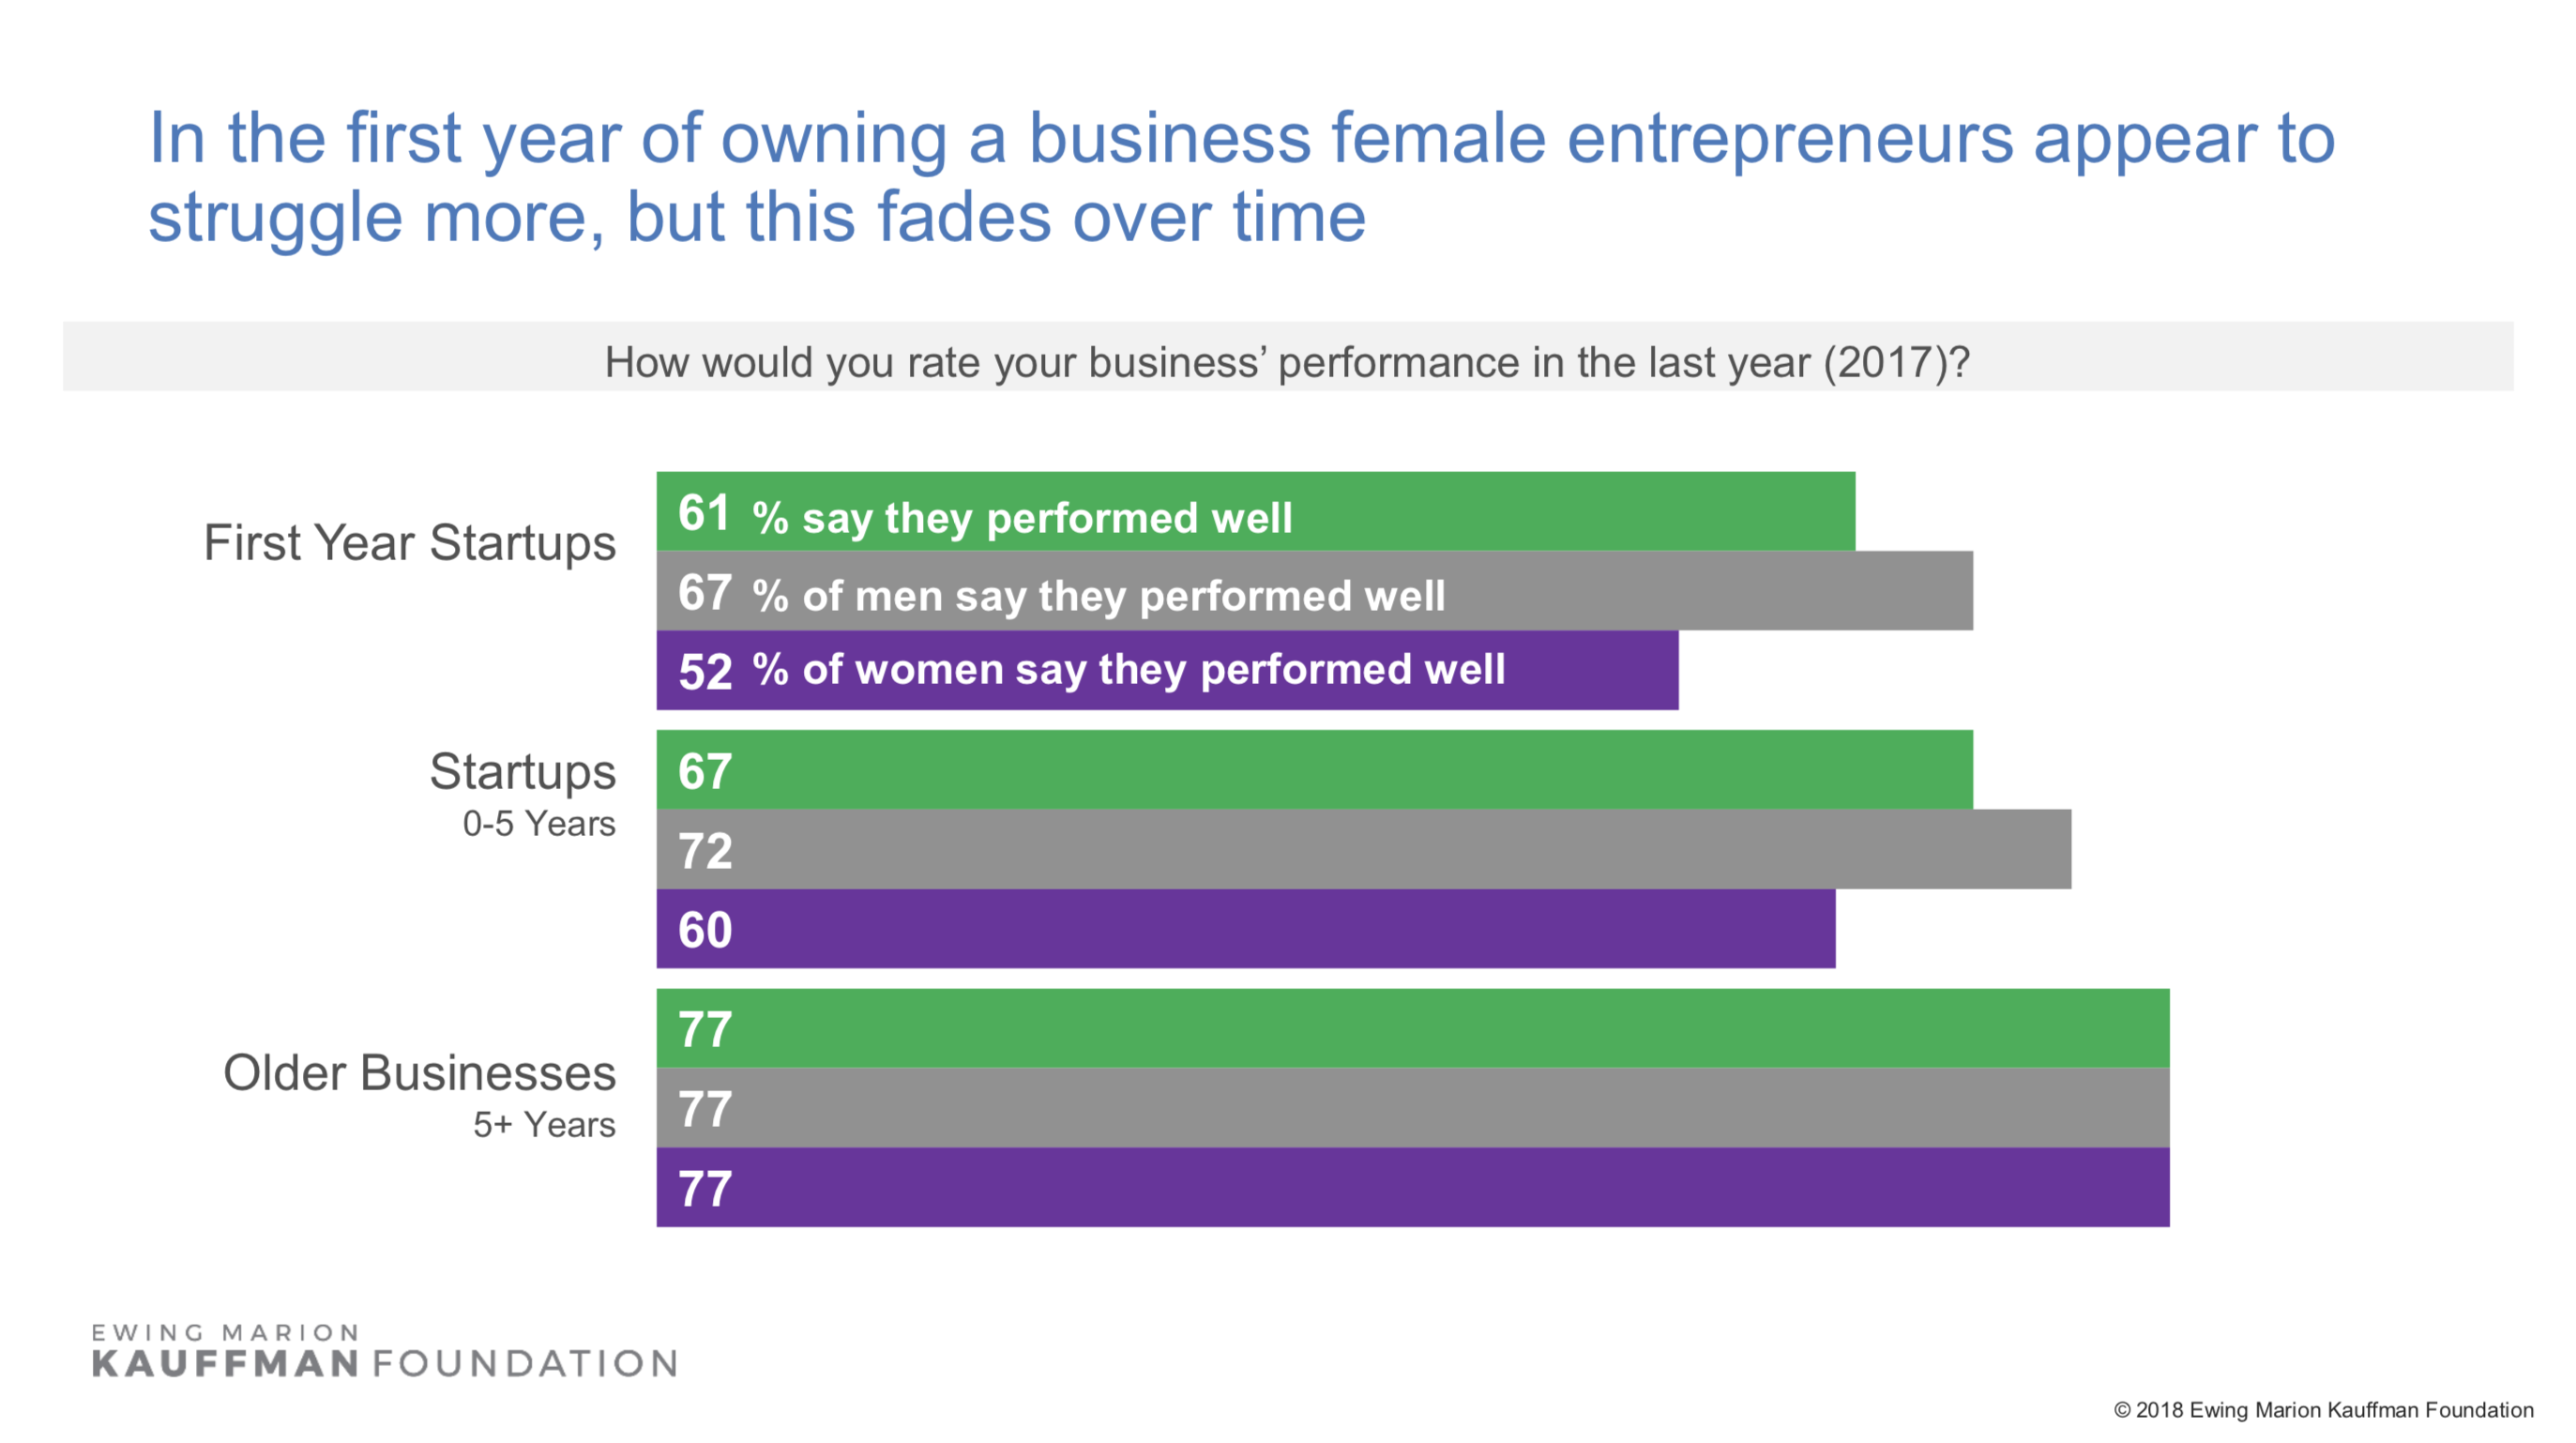
Task: Click the First Year Startups label
Action: point(409,543)
